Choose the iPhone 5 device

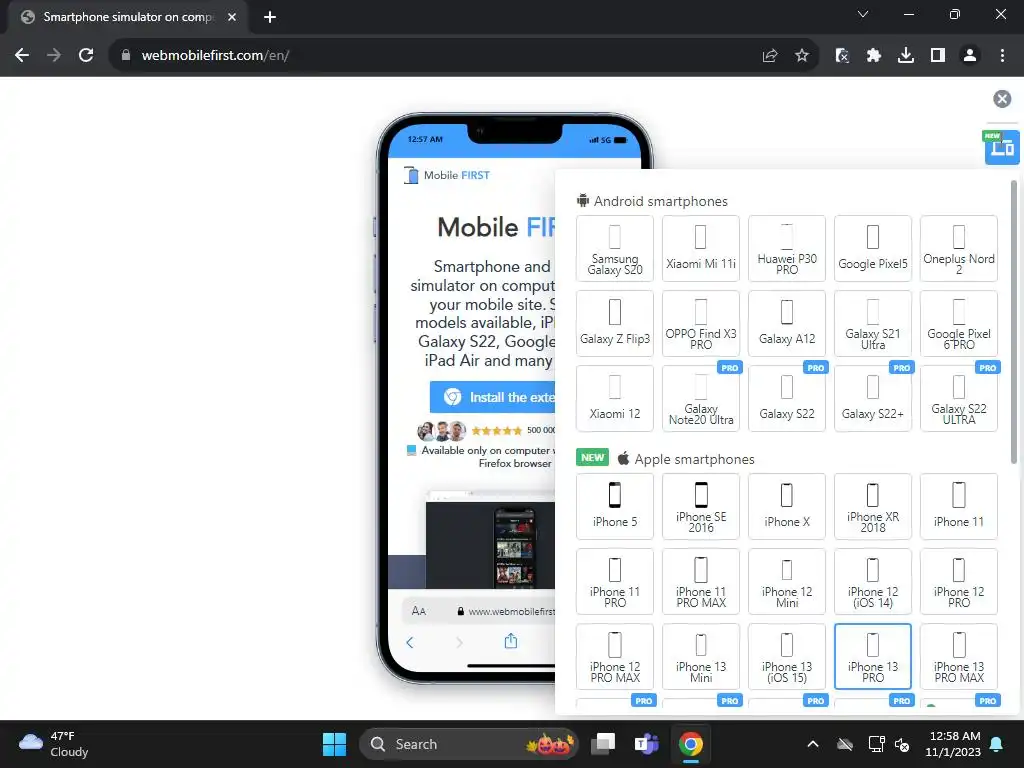coord(615,507)
